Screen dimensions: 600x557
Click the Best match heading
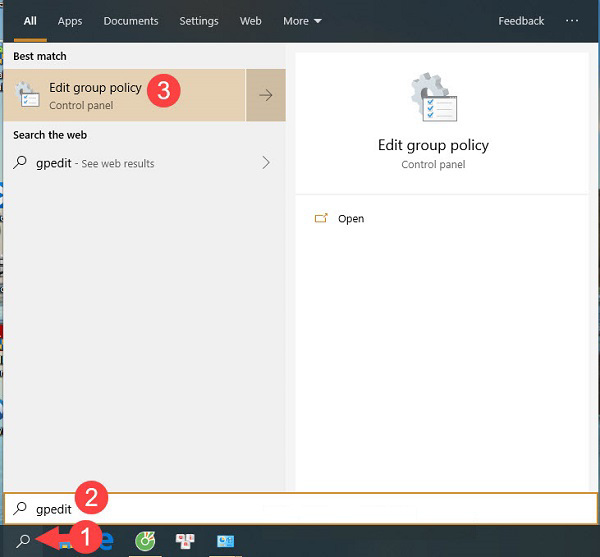[40, 56]
